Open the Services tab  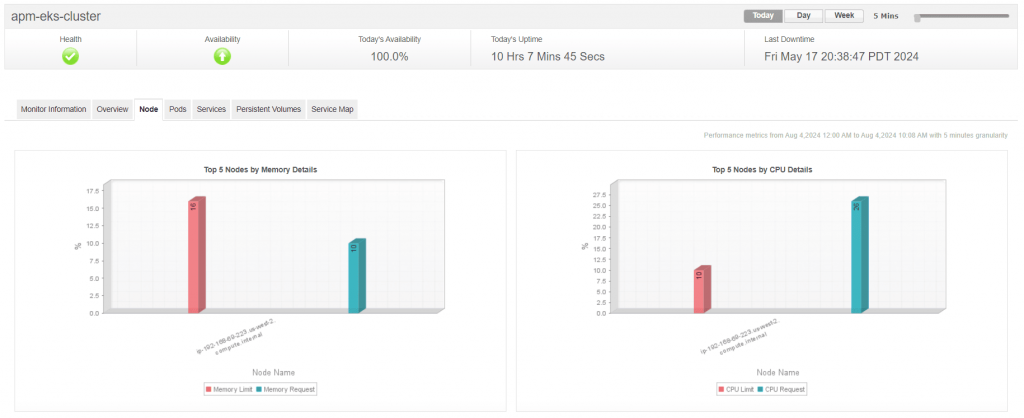pyautogui.click(x=211, y=109)
